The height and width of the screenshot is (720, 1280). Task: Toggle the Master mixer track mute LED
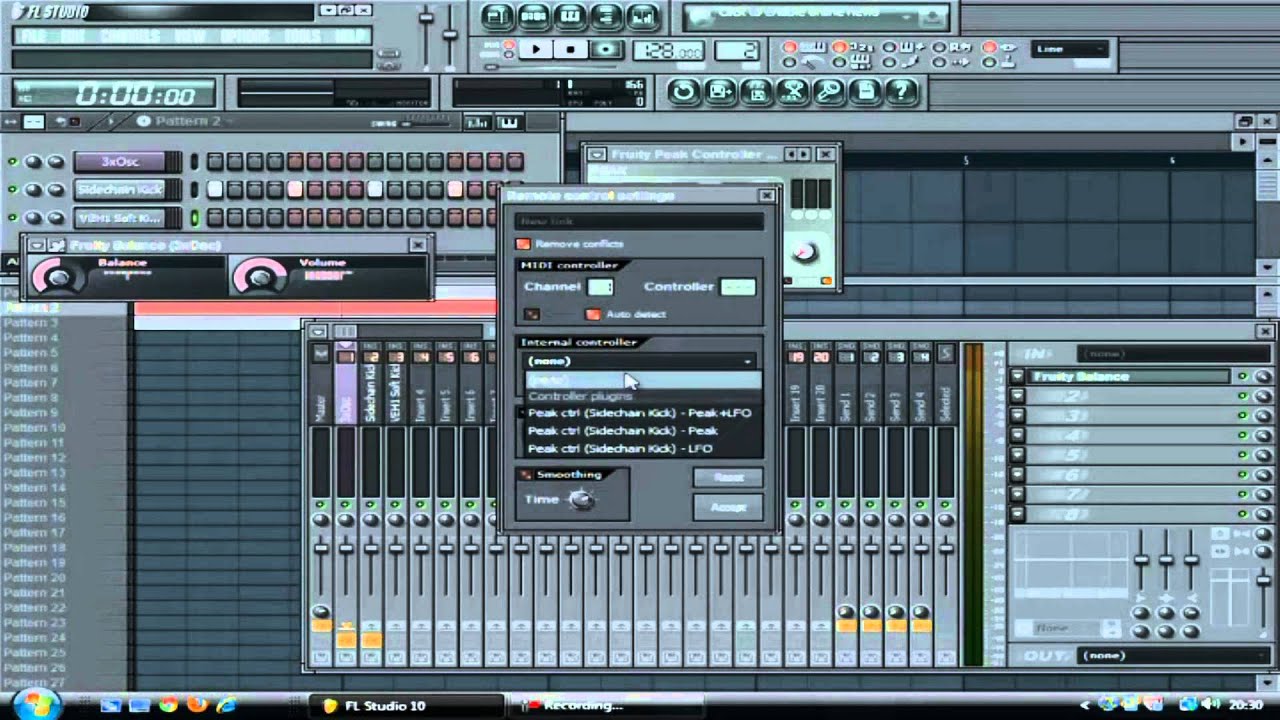(321, 504)
